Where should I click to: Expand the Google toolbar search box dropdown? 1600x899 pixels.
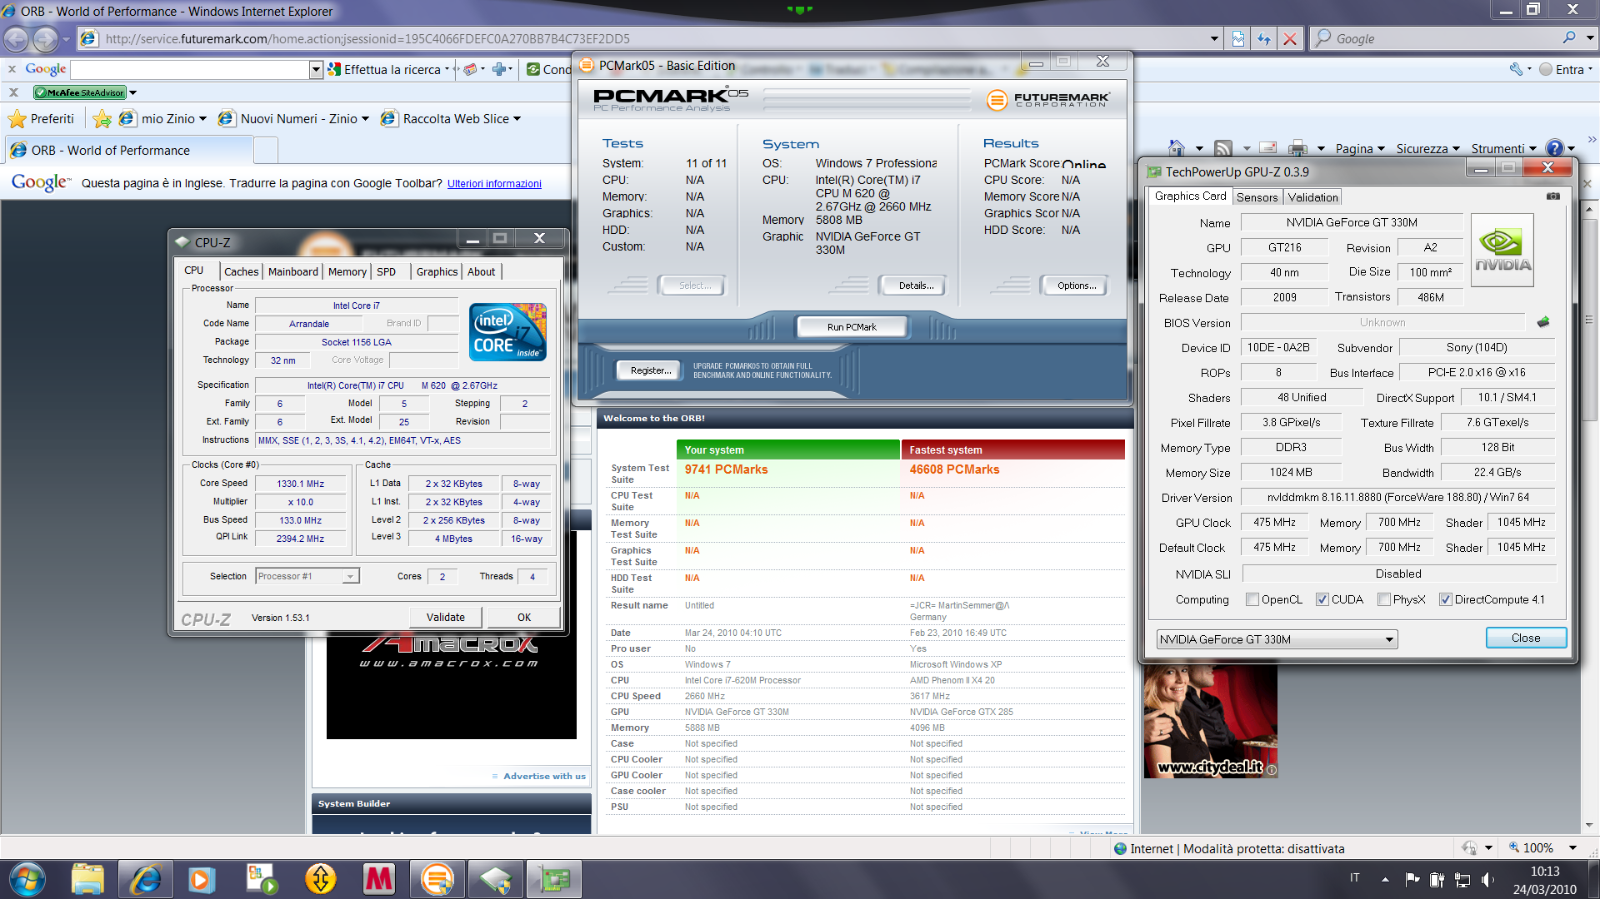pyautogui.click(x=316, y=69)
